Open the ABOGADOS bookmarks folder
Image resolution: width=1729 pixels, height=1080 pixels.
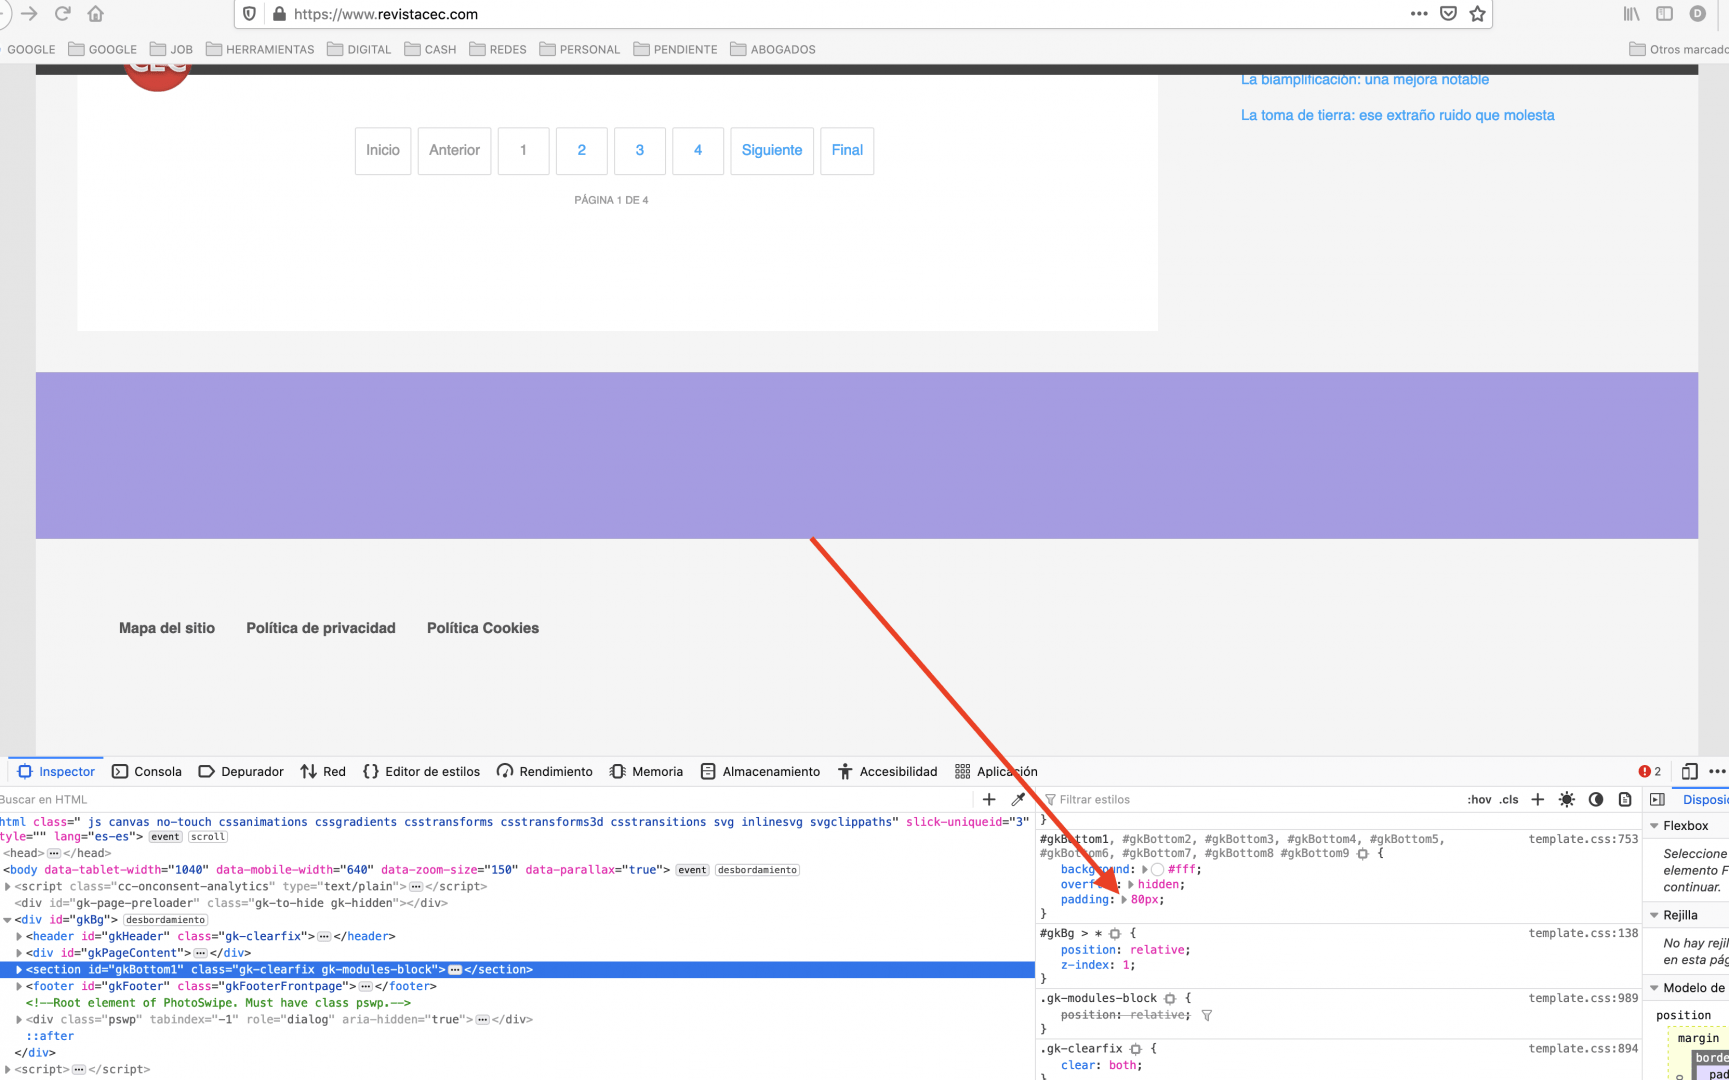(773, 49)
